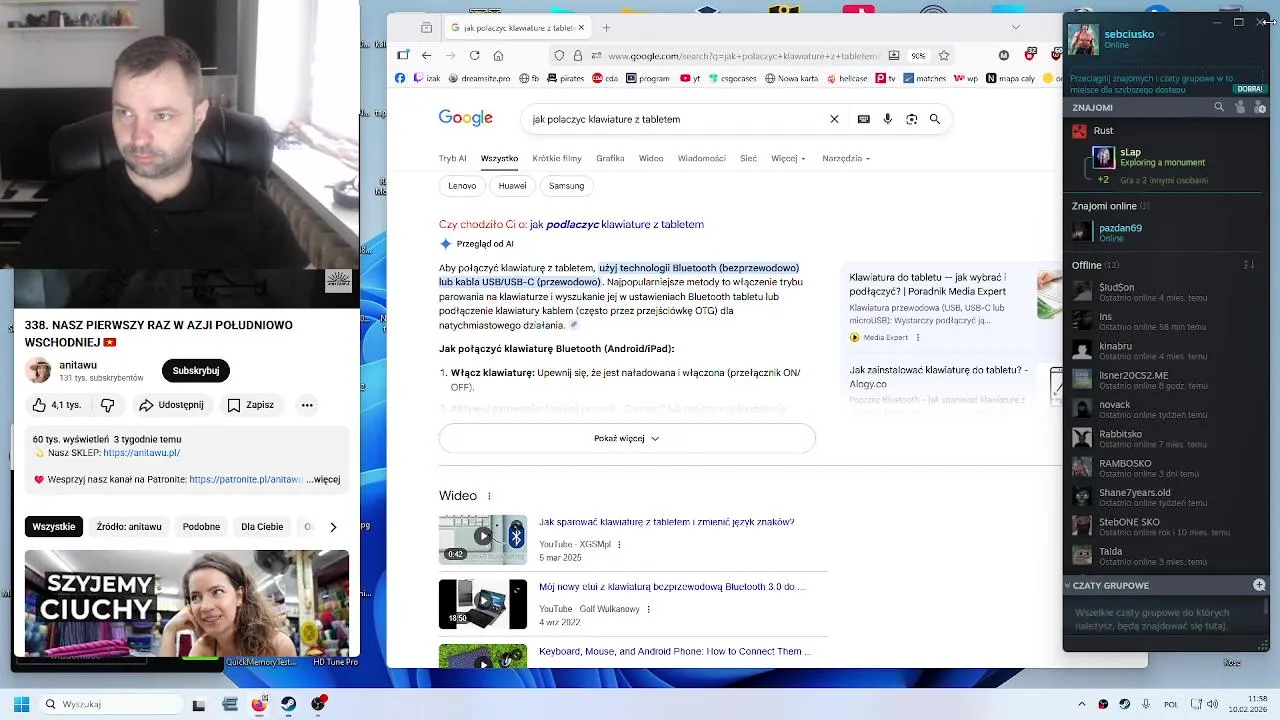Screen dimensions: 1280x720
Task: Click the Firefox address bar URL
Action: pyautogui.click(x=743, y=56)
